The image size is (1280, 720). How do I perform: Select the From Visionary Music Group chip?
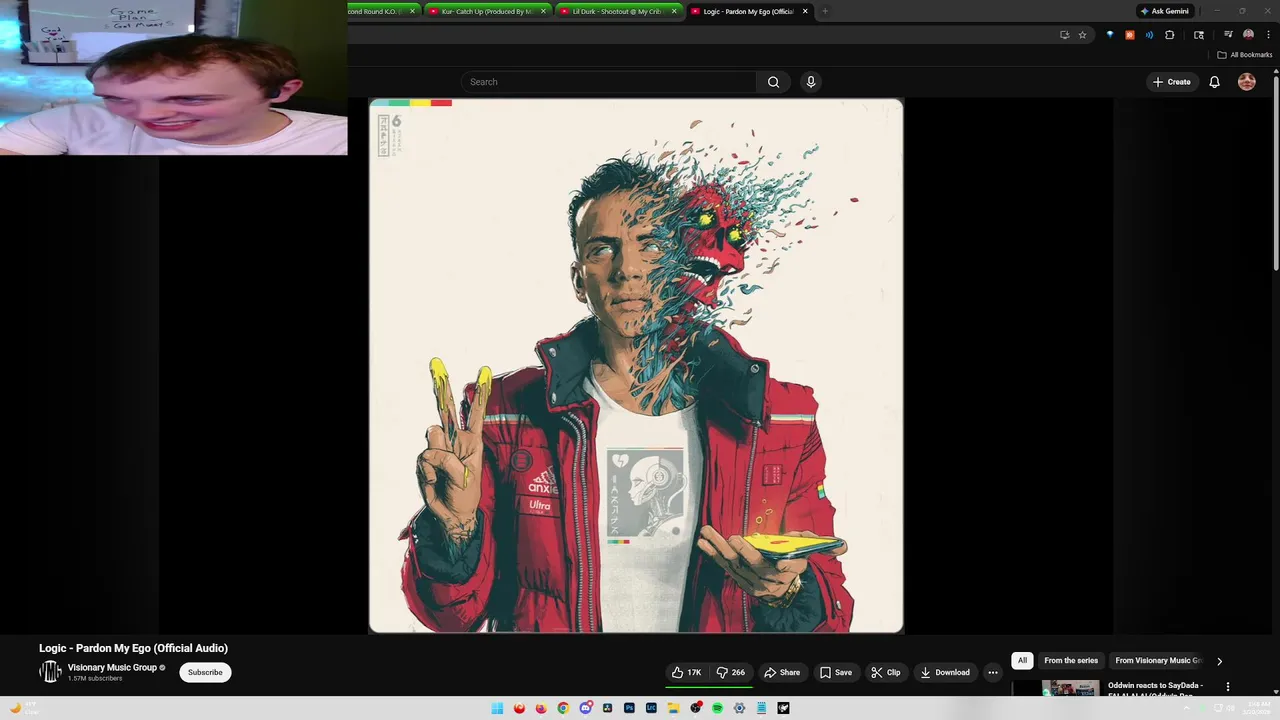(1158, 660)
